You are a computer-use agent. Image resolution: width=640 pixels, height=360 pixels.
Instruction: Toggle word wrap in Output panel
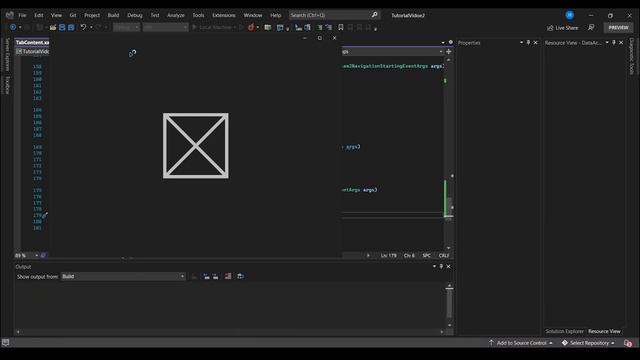[x=240, y=276]
